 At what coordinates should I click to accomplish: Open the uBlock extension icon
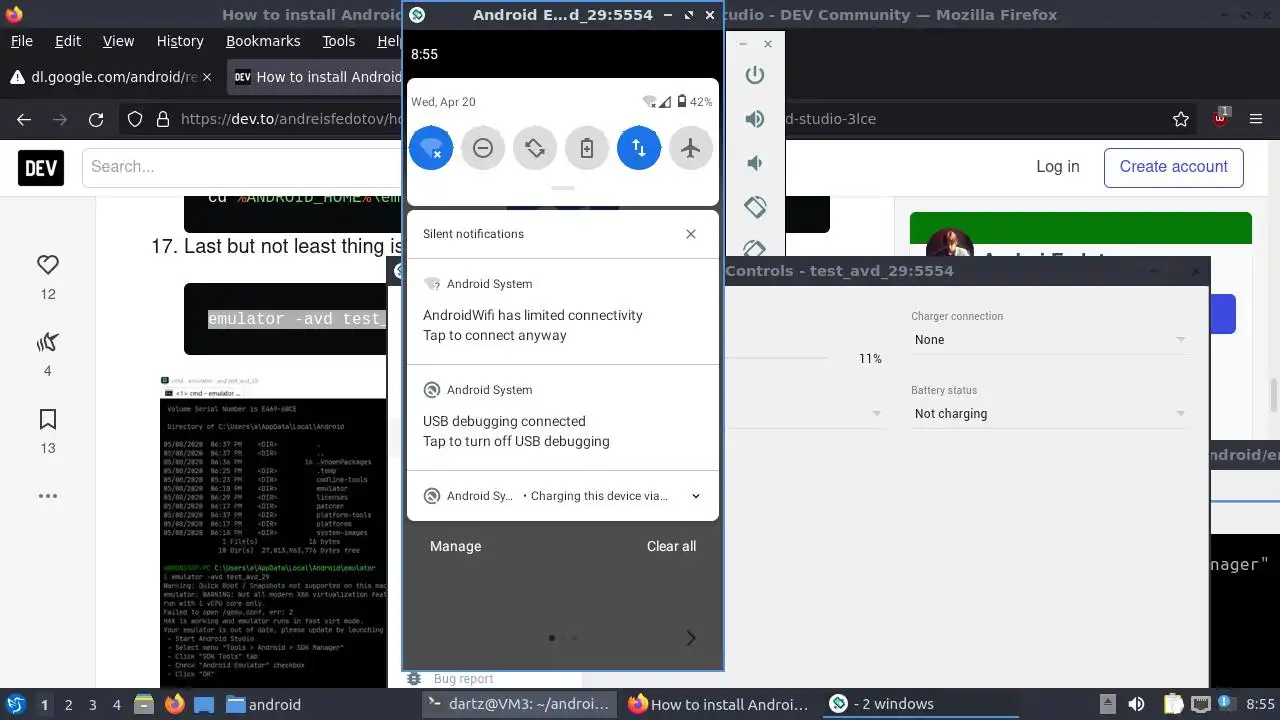click(x=1221, y=118)
